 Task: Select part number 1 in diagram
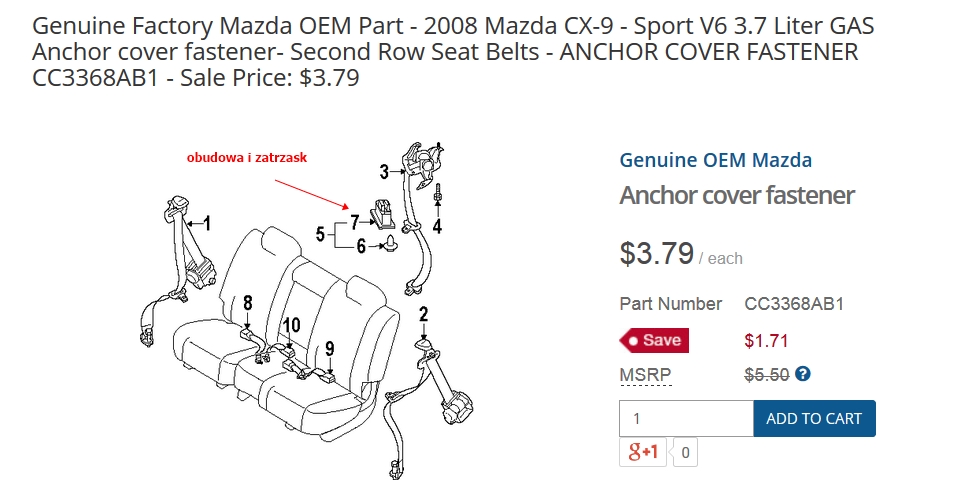click(x=207, y=223)
